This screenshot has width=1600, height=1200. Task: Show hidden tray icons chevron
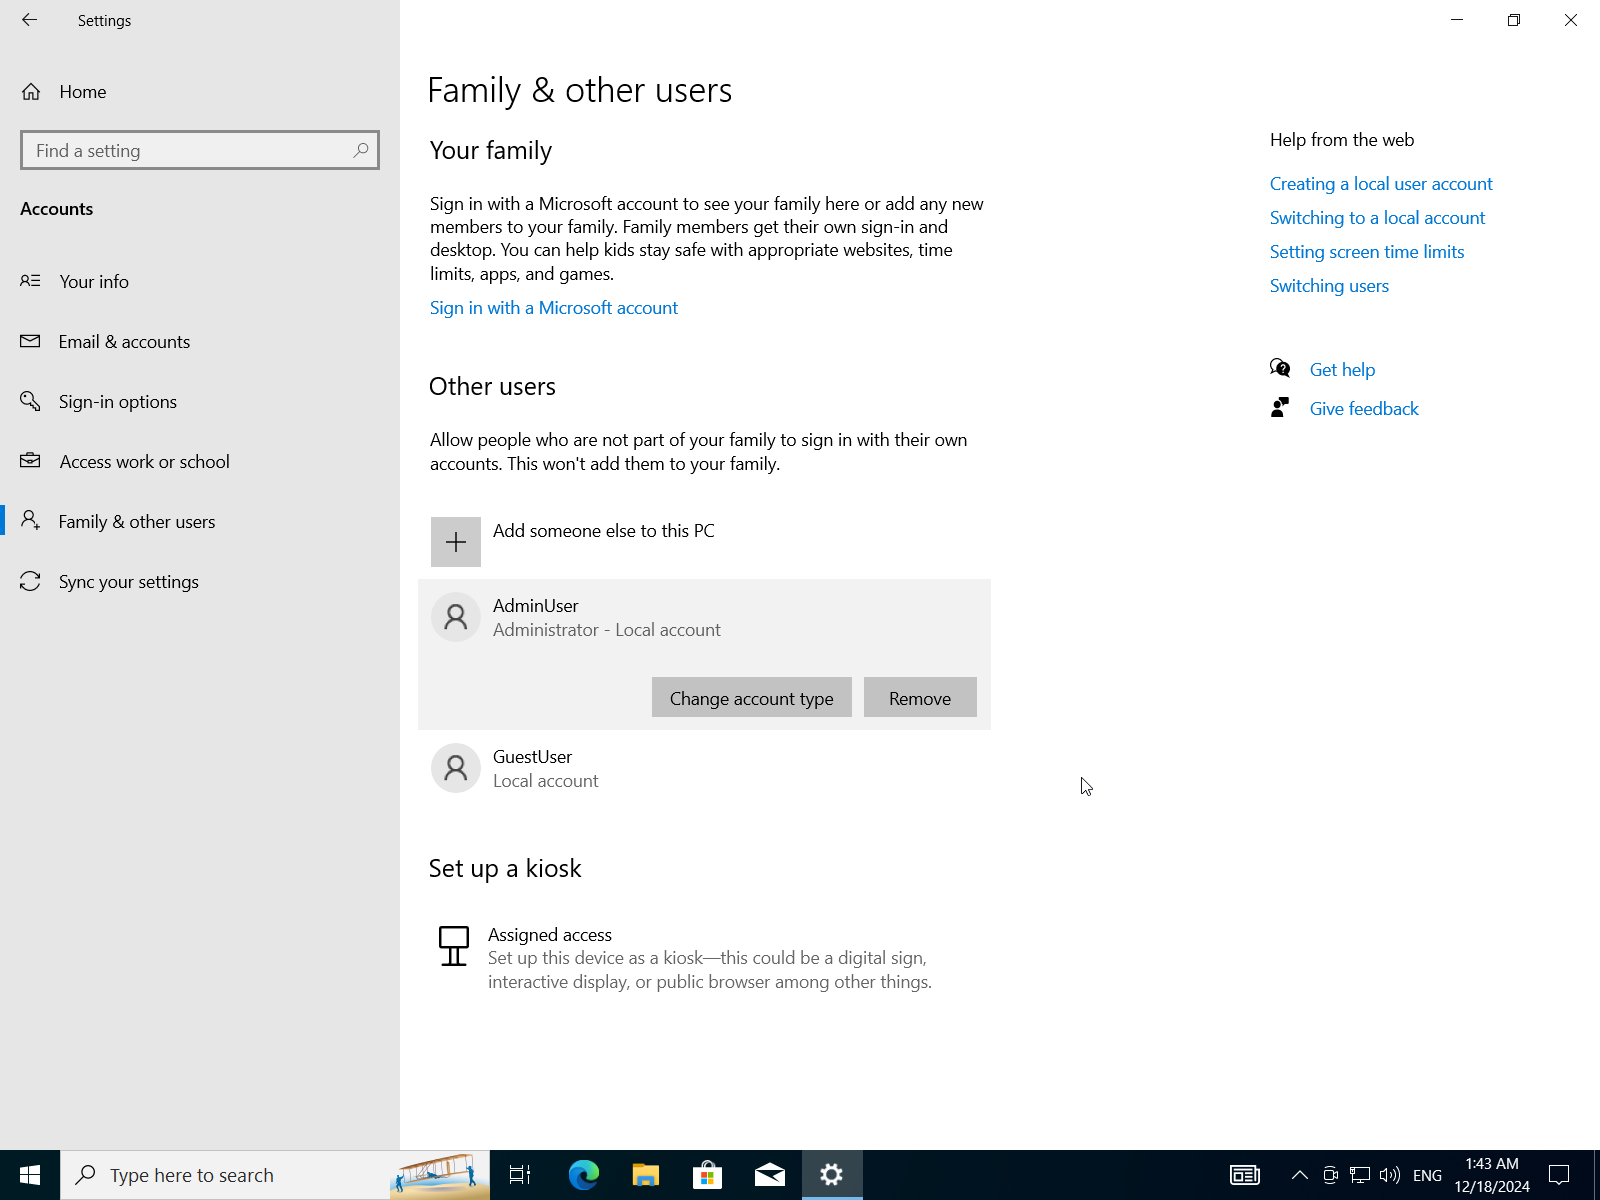tap(1300, 1175)
